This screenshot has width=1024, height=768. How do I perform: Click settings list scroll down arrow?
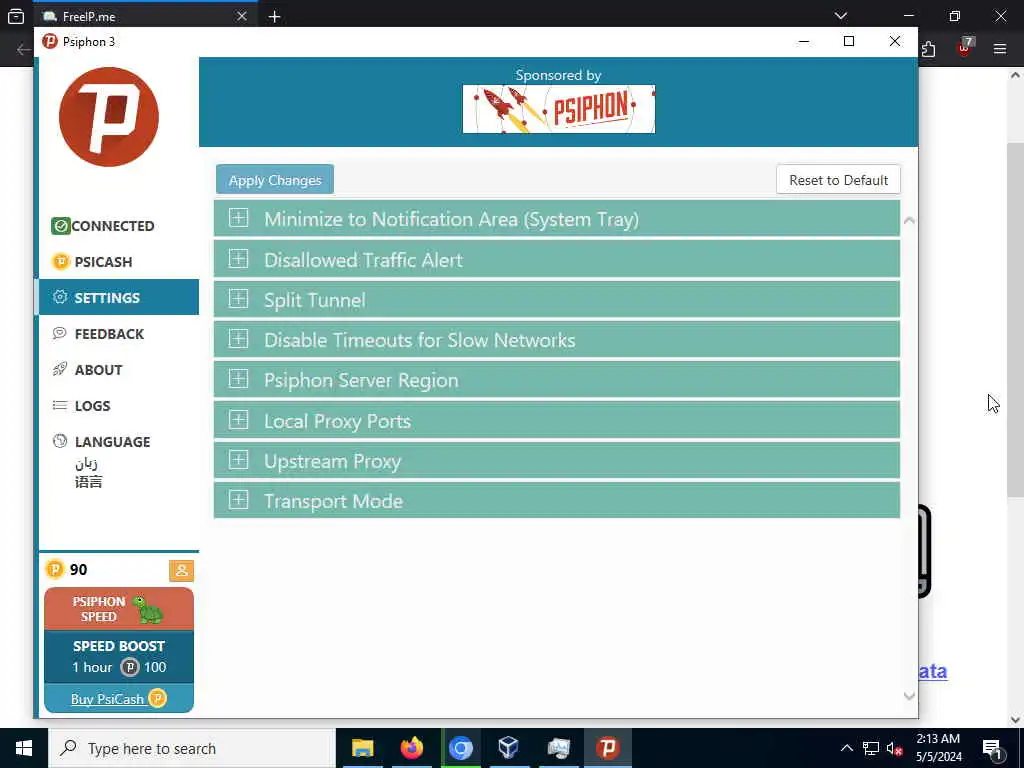tap(908, 696)
